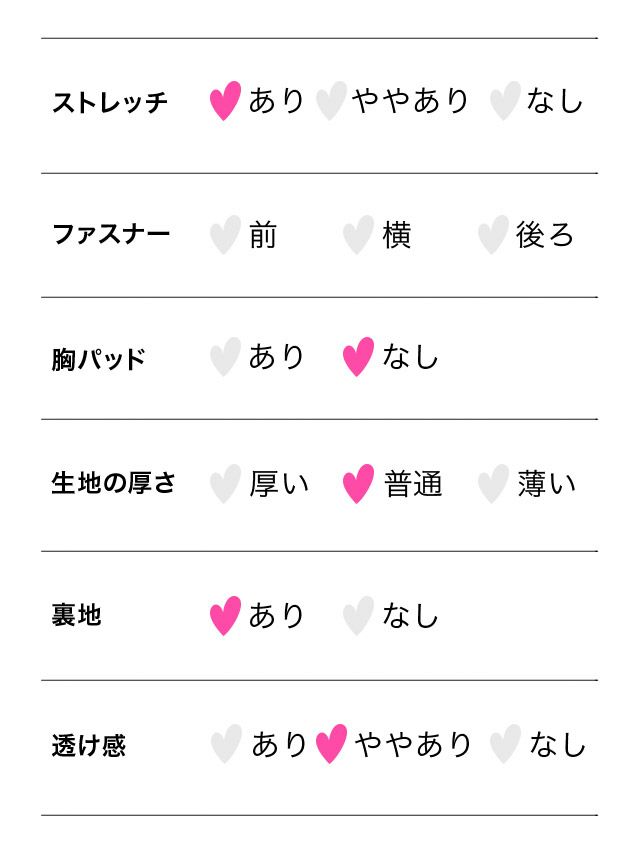Viewport: 640px width, 854px height.
Task: Select the heart next to ファスナー 横
Action: (358, 236)
